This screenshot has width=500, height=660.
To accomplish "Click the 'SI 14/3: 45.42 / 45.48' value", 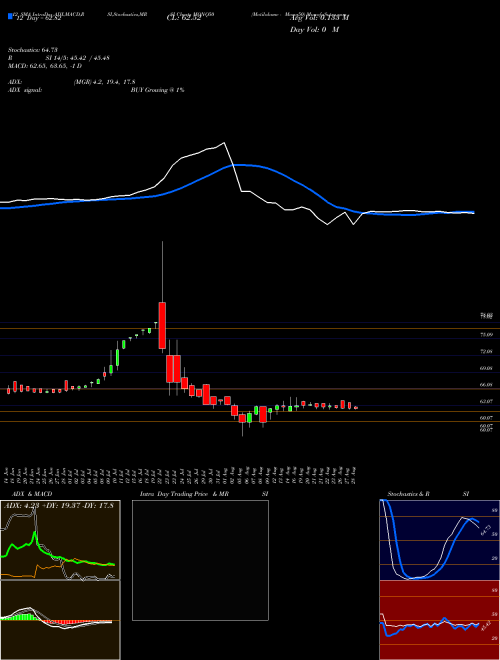I will tap(78, 58).
